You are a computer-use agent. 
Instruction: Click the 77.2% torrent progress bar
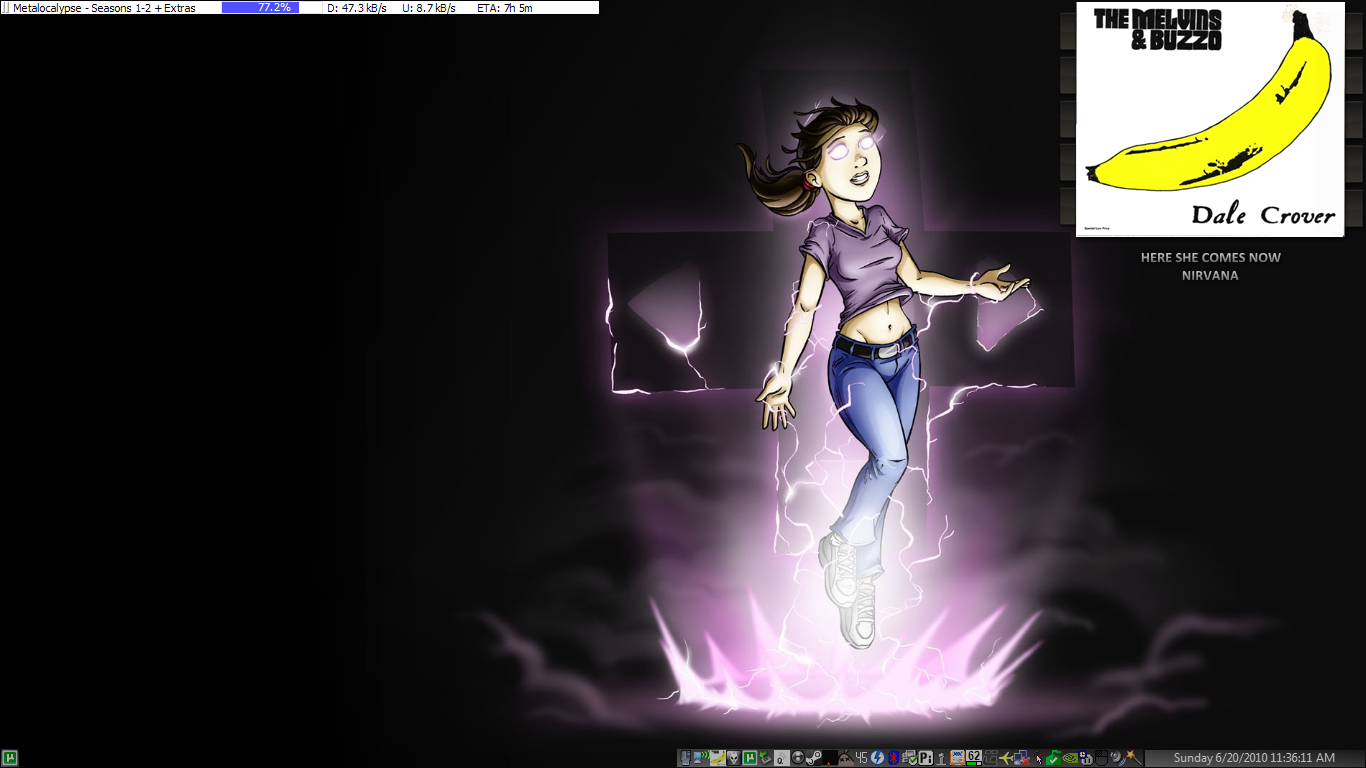271,7
